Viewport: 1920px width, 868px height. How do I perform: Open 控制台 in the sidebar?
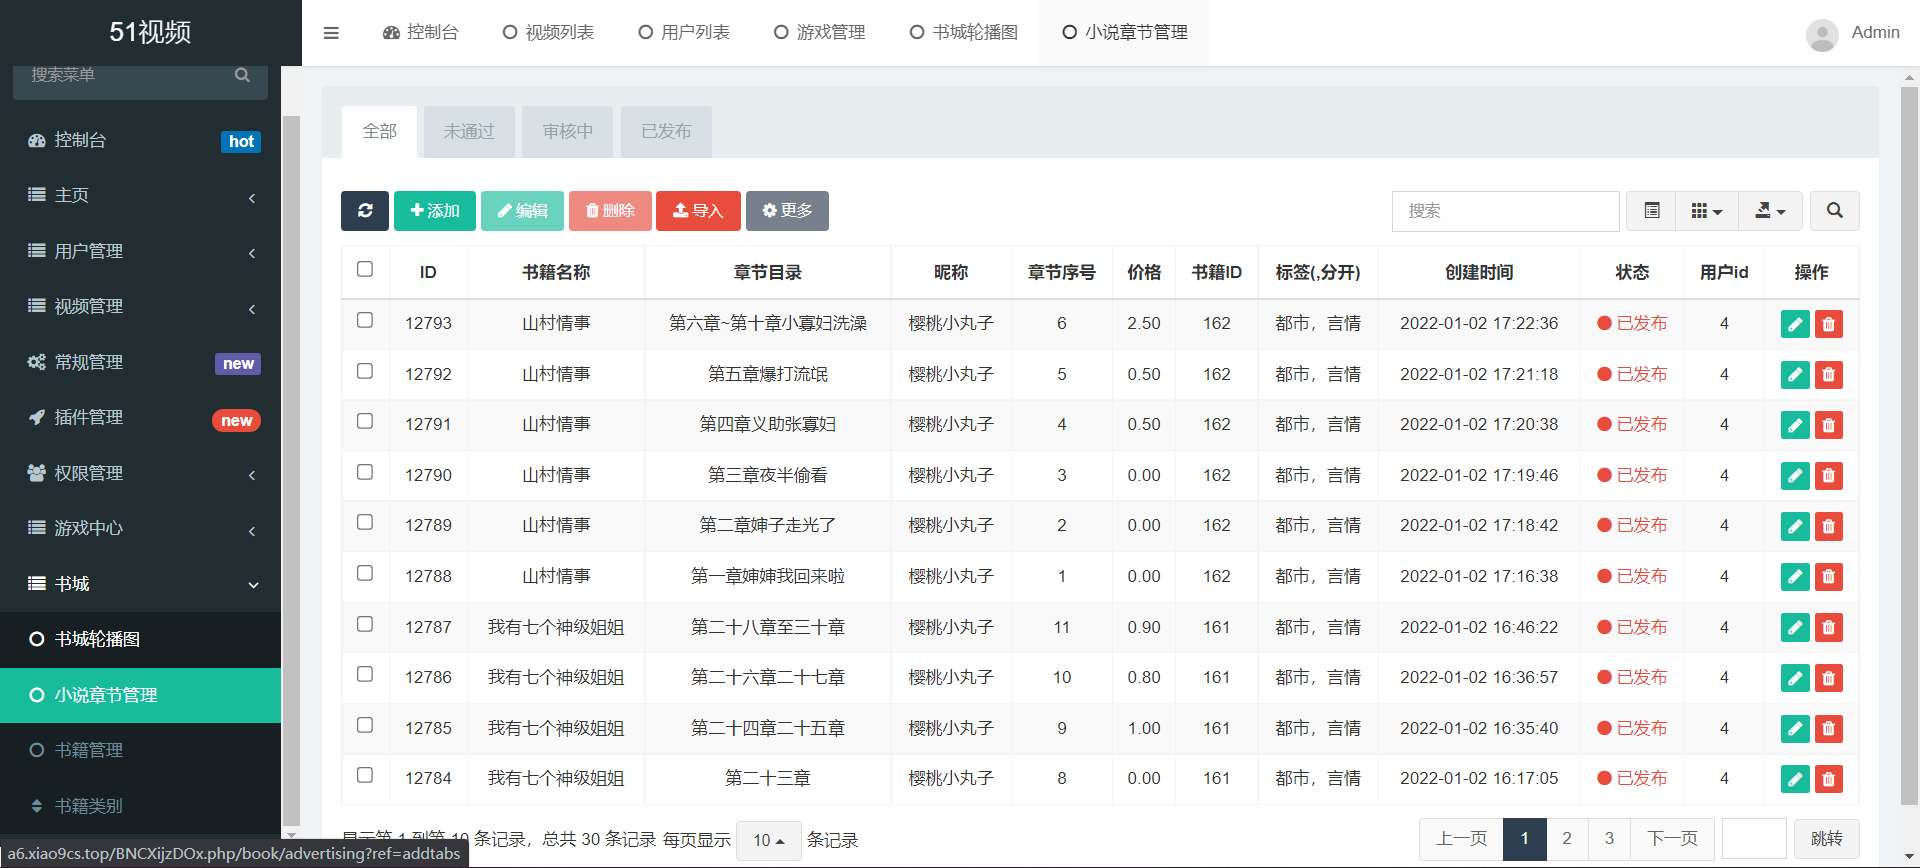click(x=140, y=141)
